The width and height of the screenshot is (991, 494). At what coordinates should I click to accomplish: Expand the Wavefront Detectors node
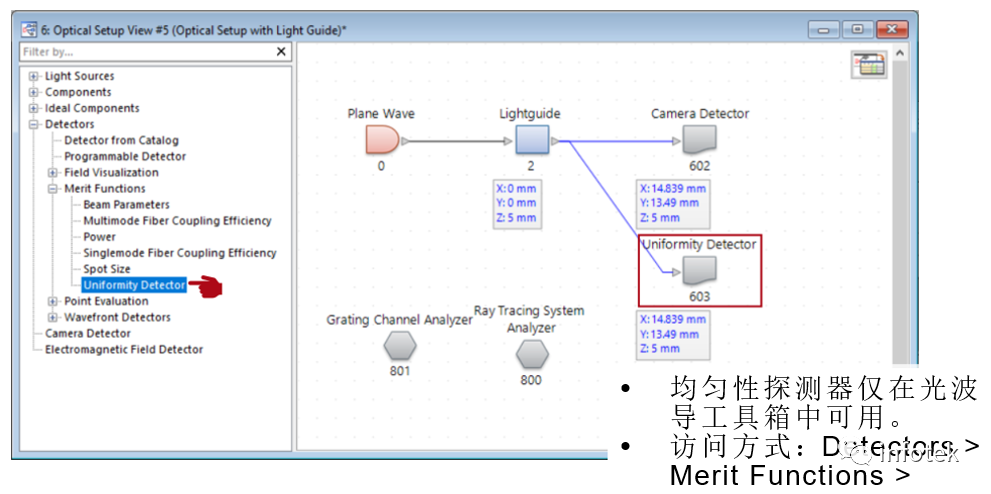[53, 317]
